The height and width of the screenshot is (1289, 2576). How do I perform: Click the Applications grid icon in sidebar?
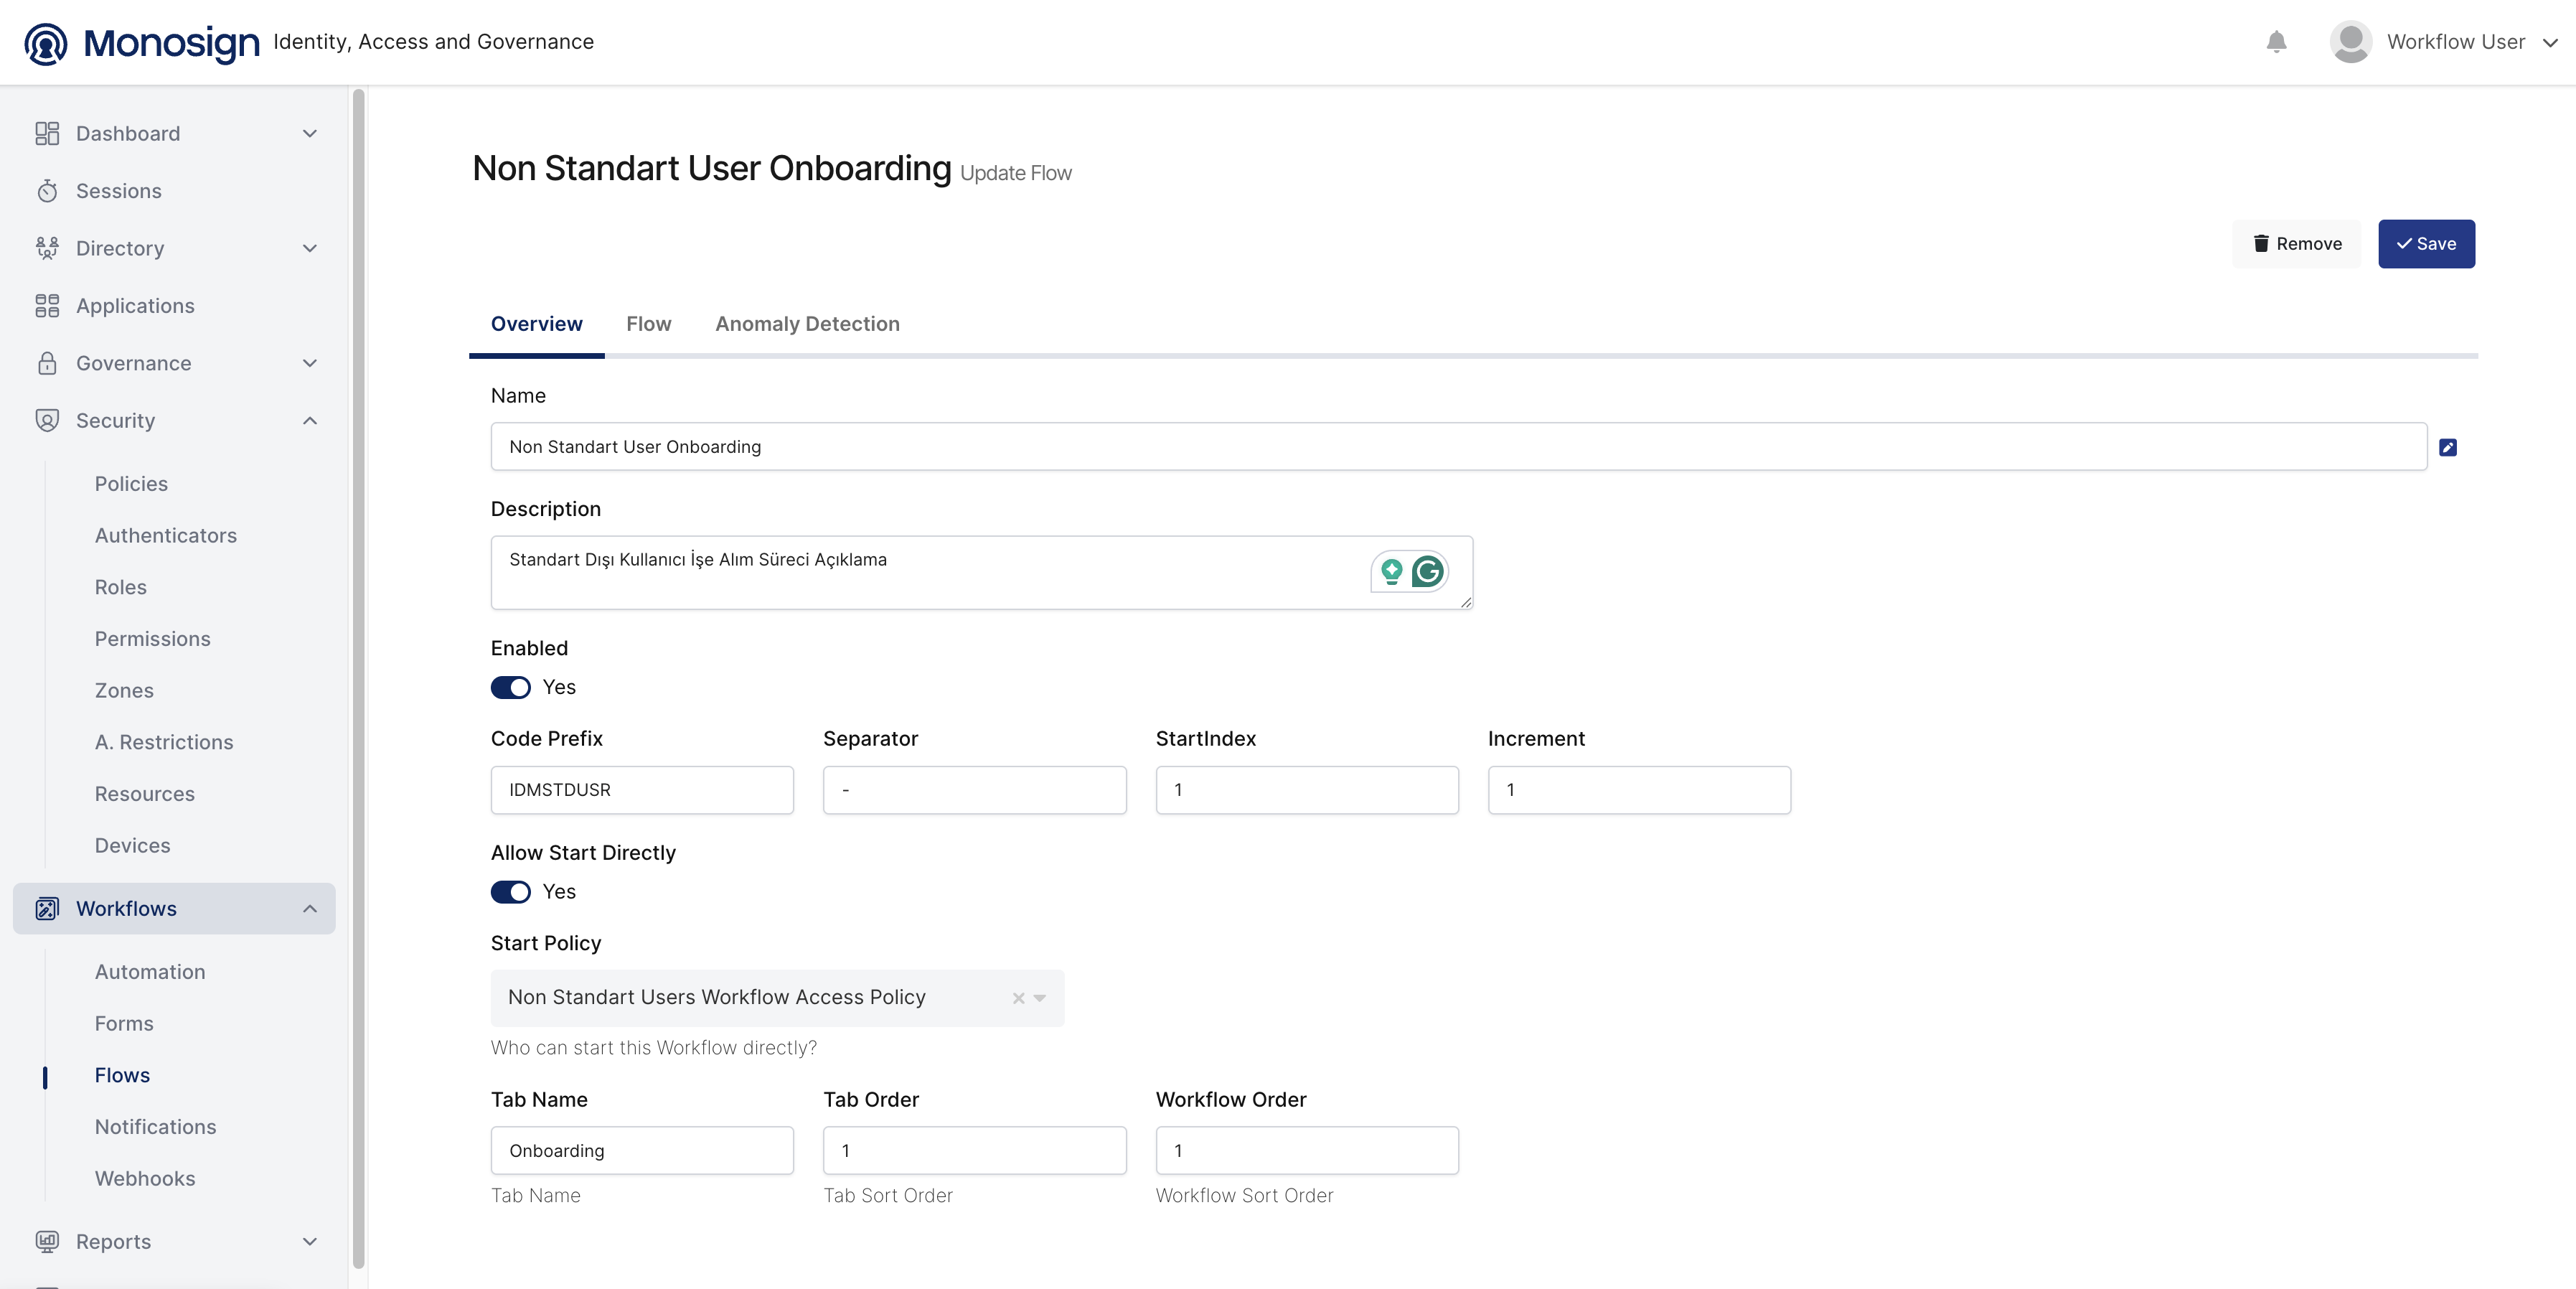(47, 306)
